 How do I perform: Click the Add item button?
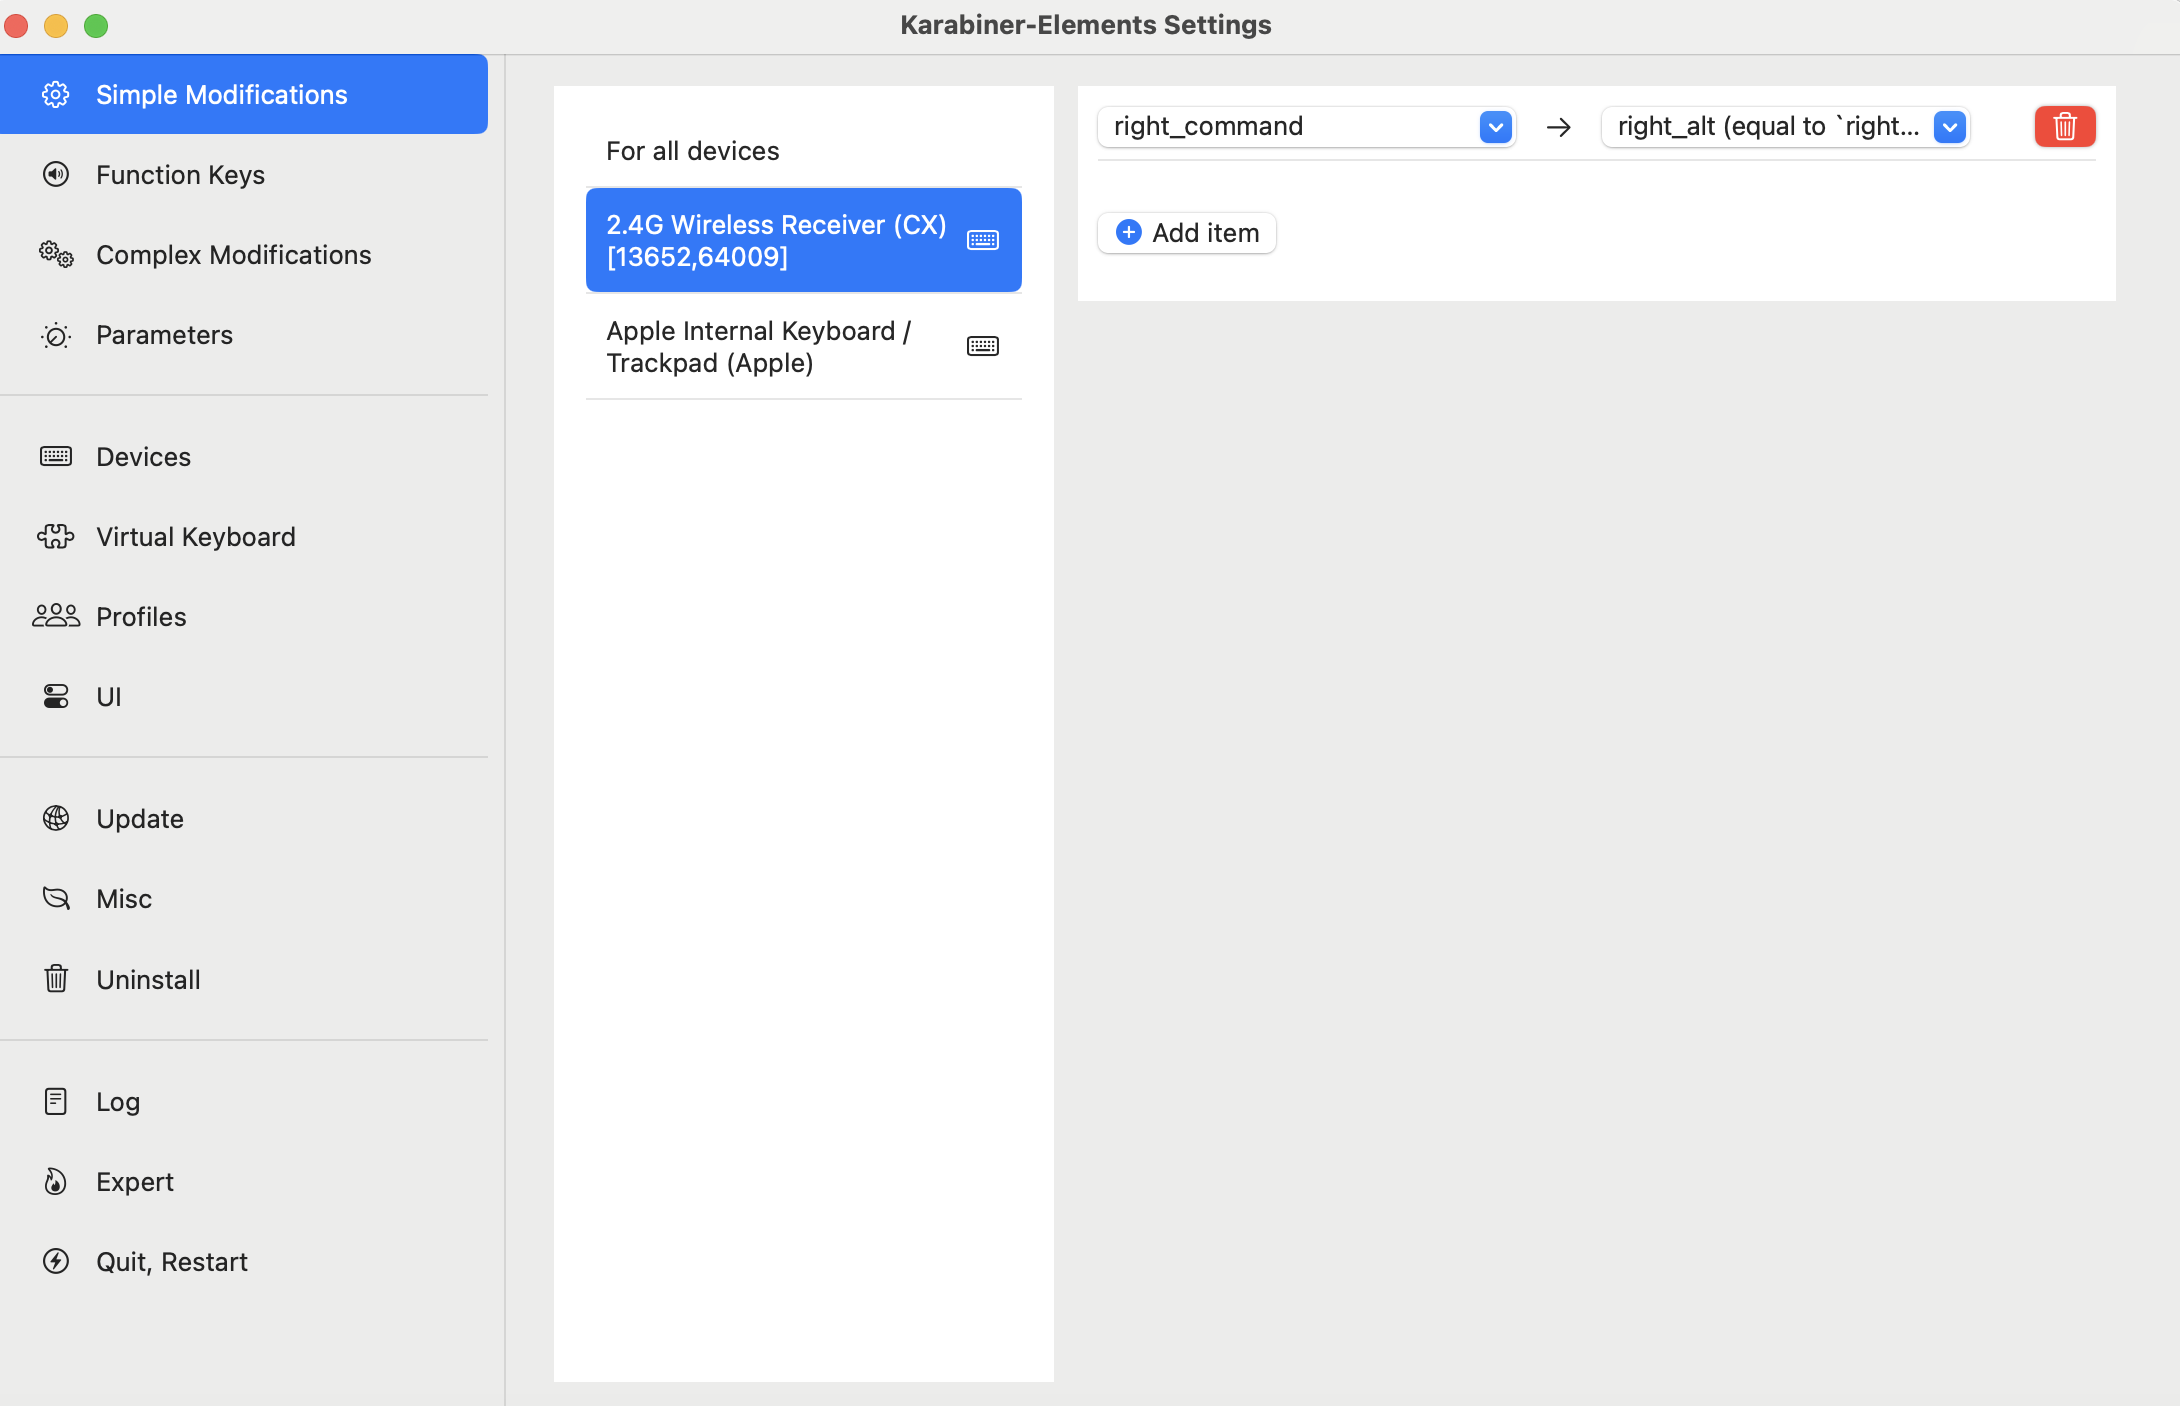pyautogui.click(x=1187, y=233)
